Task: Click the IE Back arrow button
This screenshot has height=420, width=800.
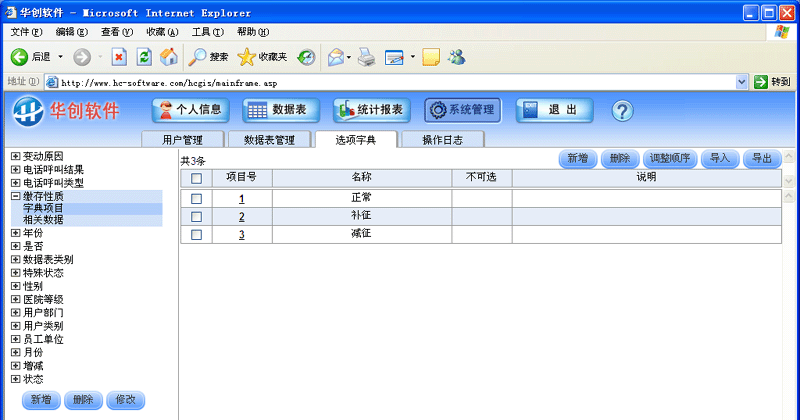Action: click(x=19, y=57)
